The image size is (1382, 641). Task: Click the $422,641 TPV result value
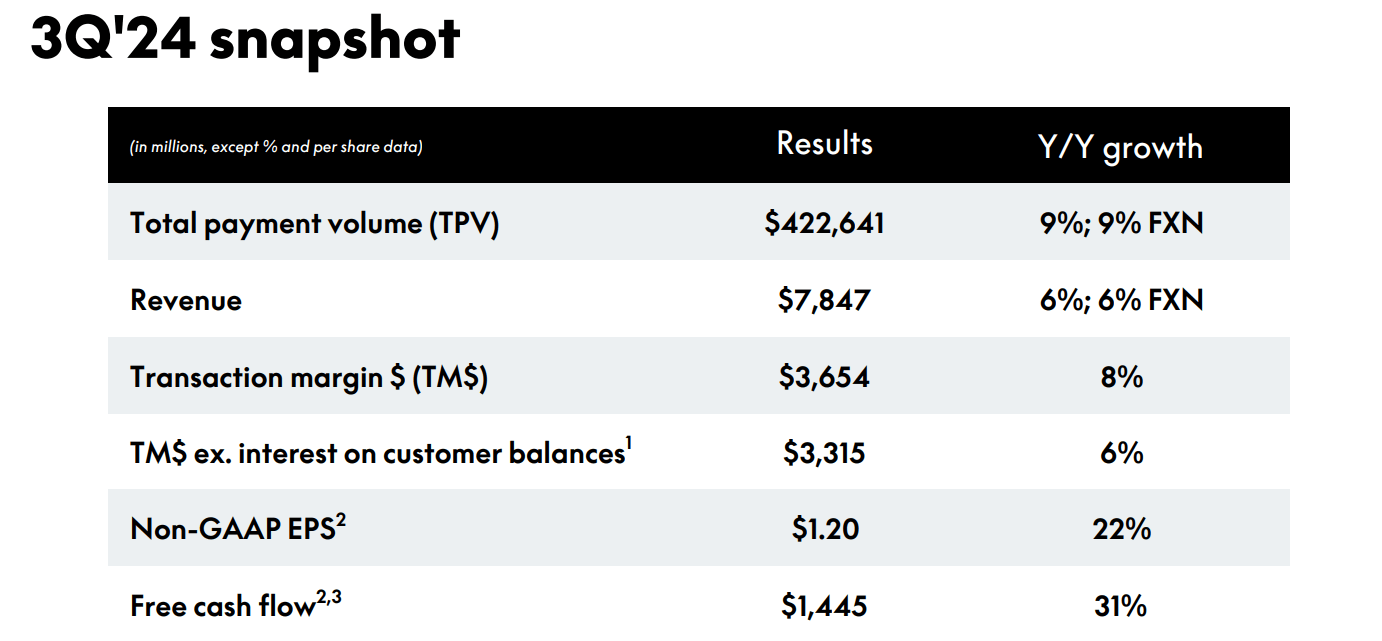(x=824, y=223)
